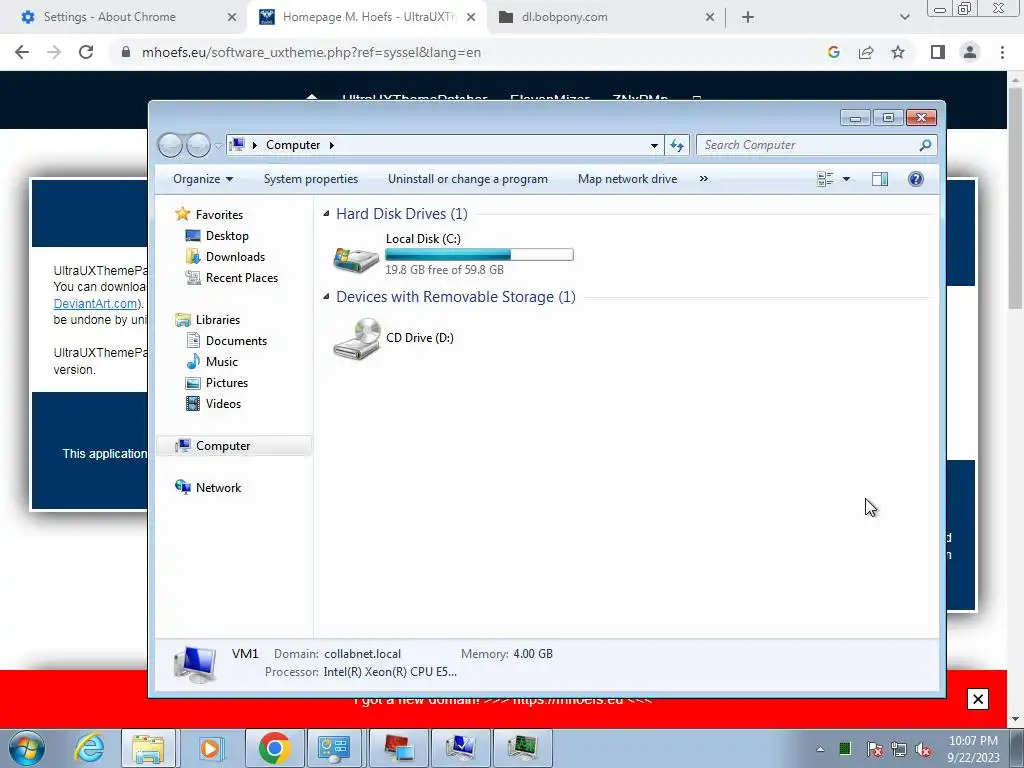The image size is (1024, 768).
Task: Toggle Chrome side panel icon
Action: (x=938, y=52)
